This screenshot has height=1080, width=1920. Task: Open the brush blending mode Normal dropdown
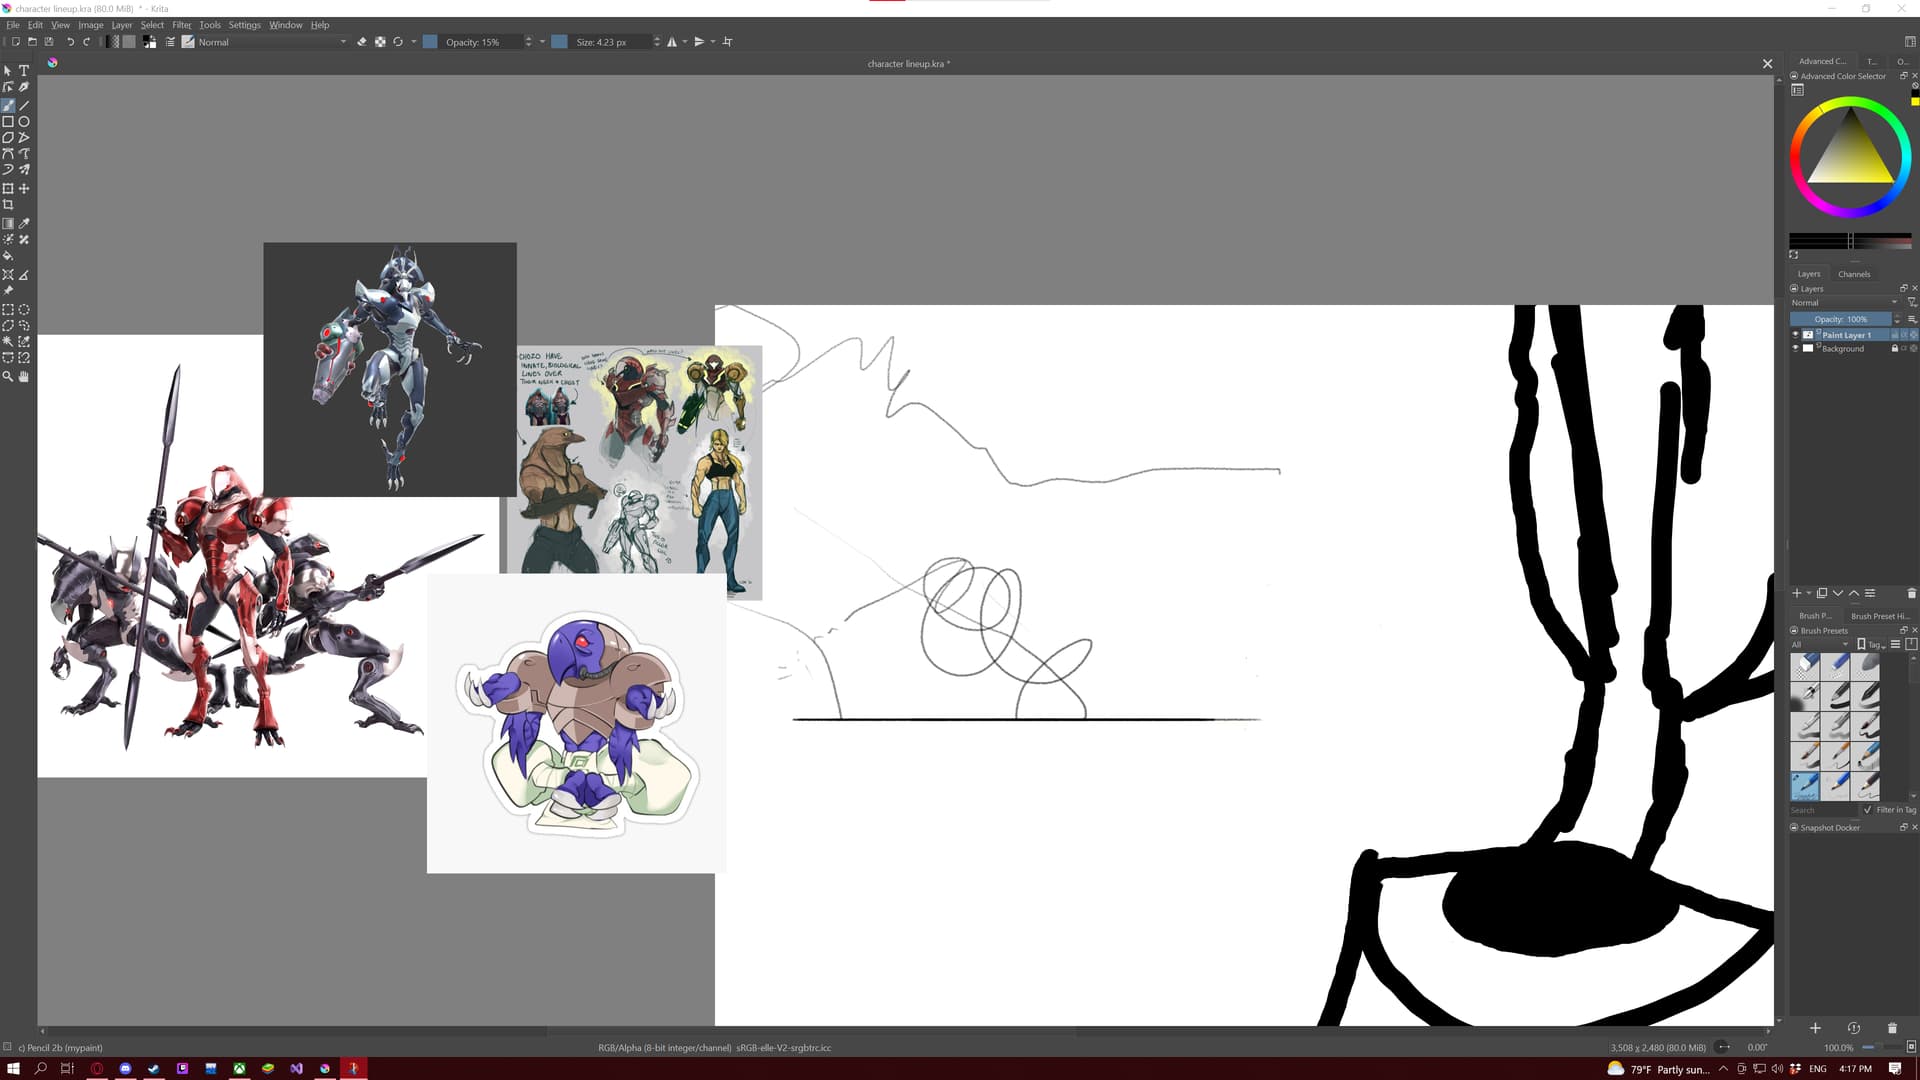(x=271, y=42)
